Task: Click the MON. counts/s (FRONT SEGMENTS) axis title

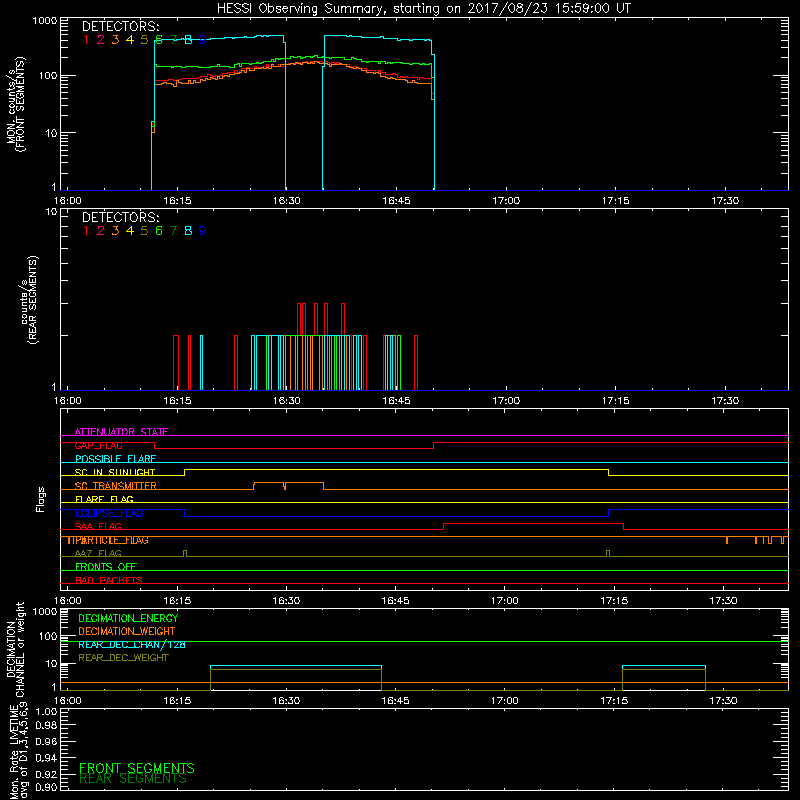Action: tap(15, 105)
